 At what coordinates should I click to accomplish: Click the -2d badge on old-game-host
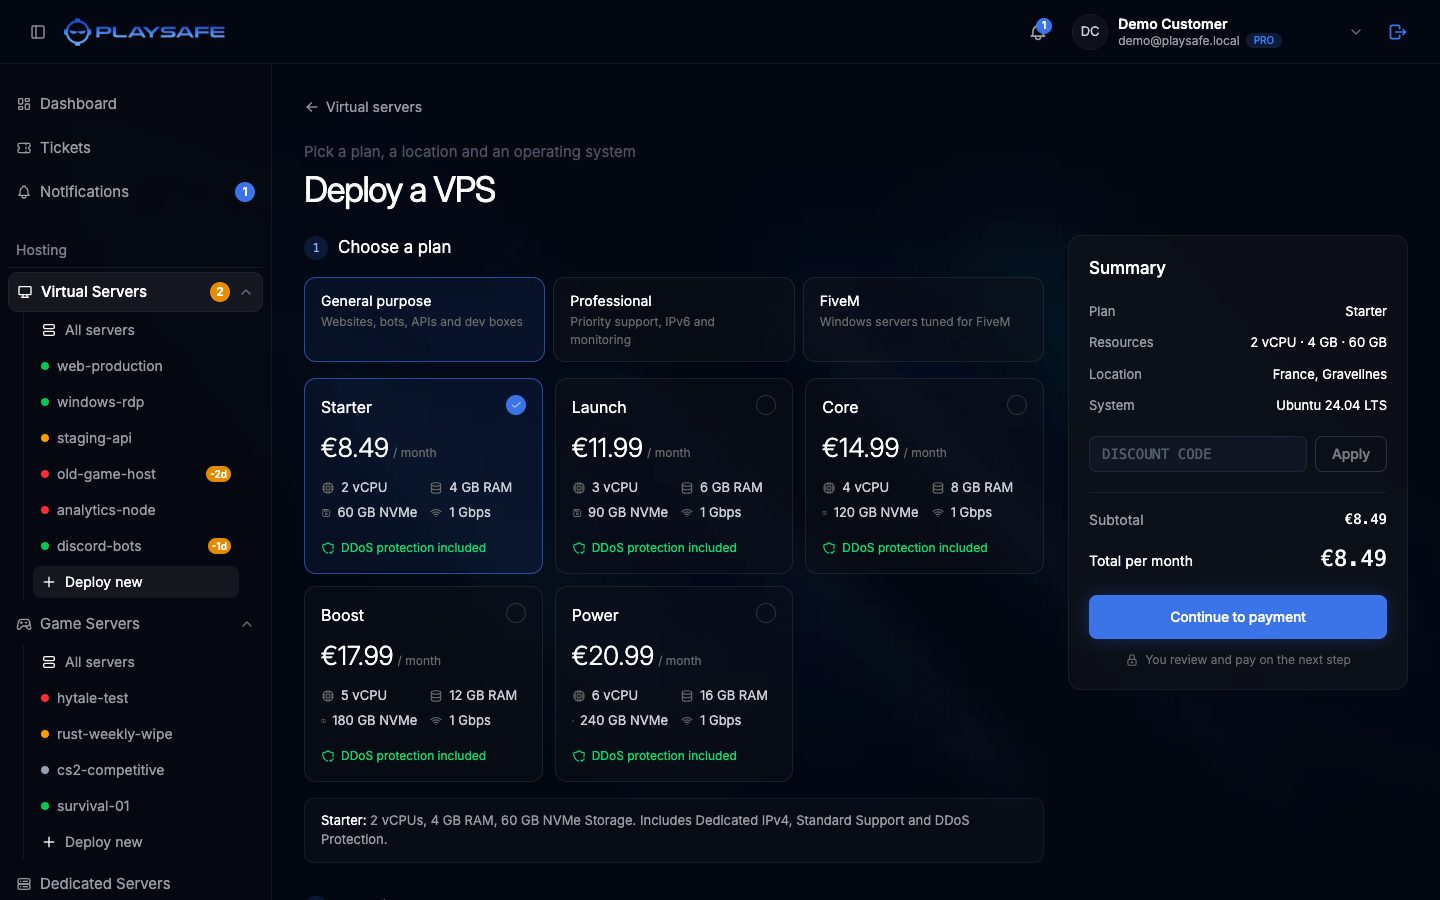[218, 474]
